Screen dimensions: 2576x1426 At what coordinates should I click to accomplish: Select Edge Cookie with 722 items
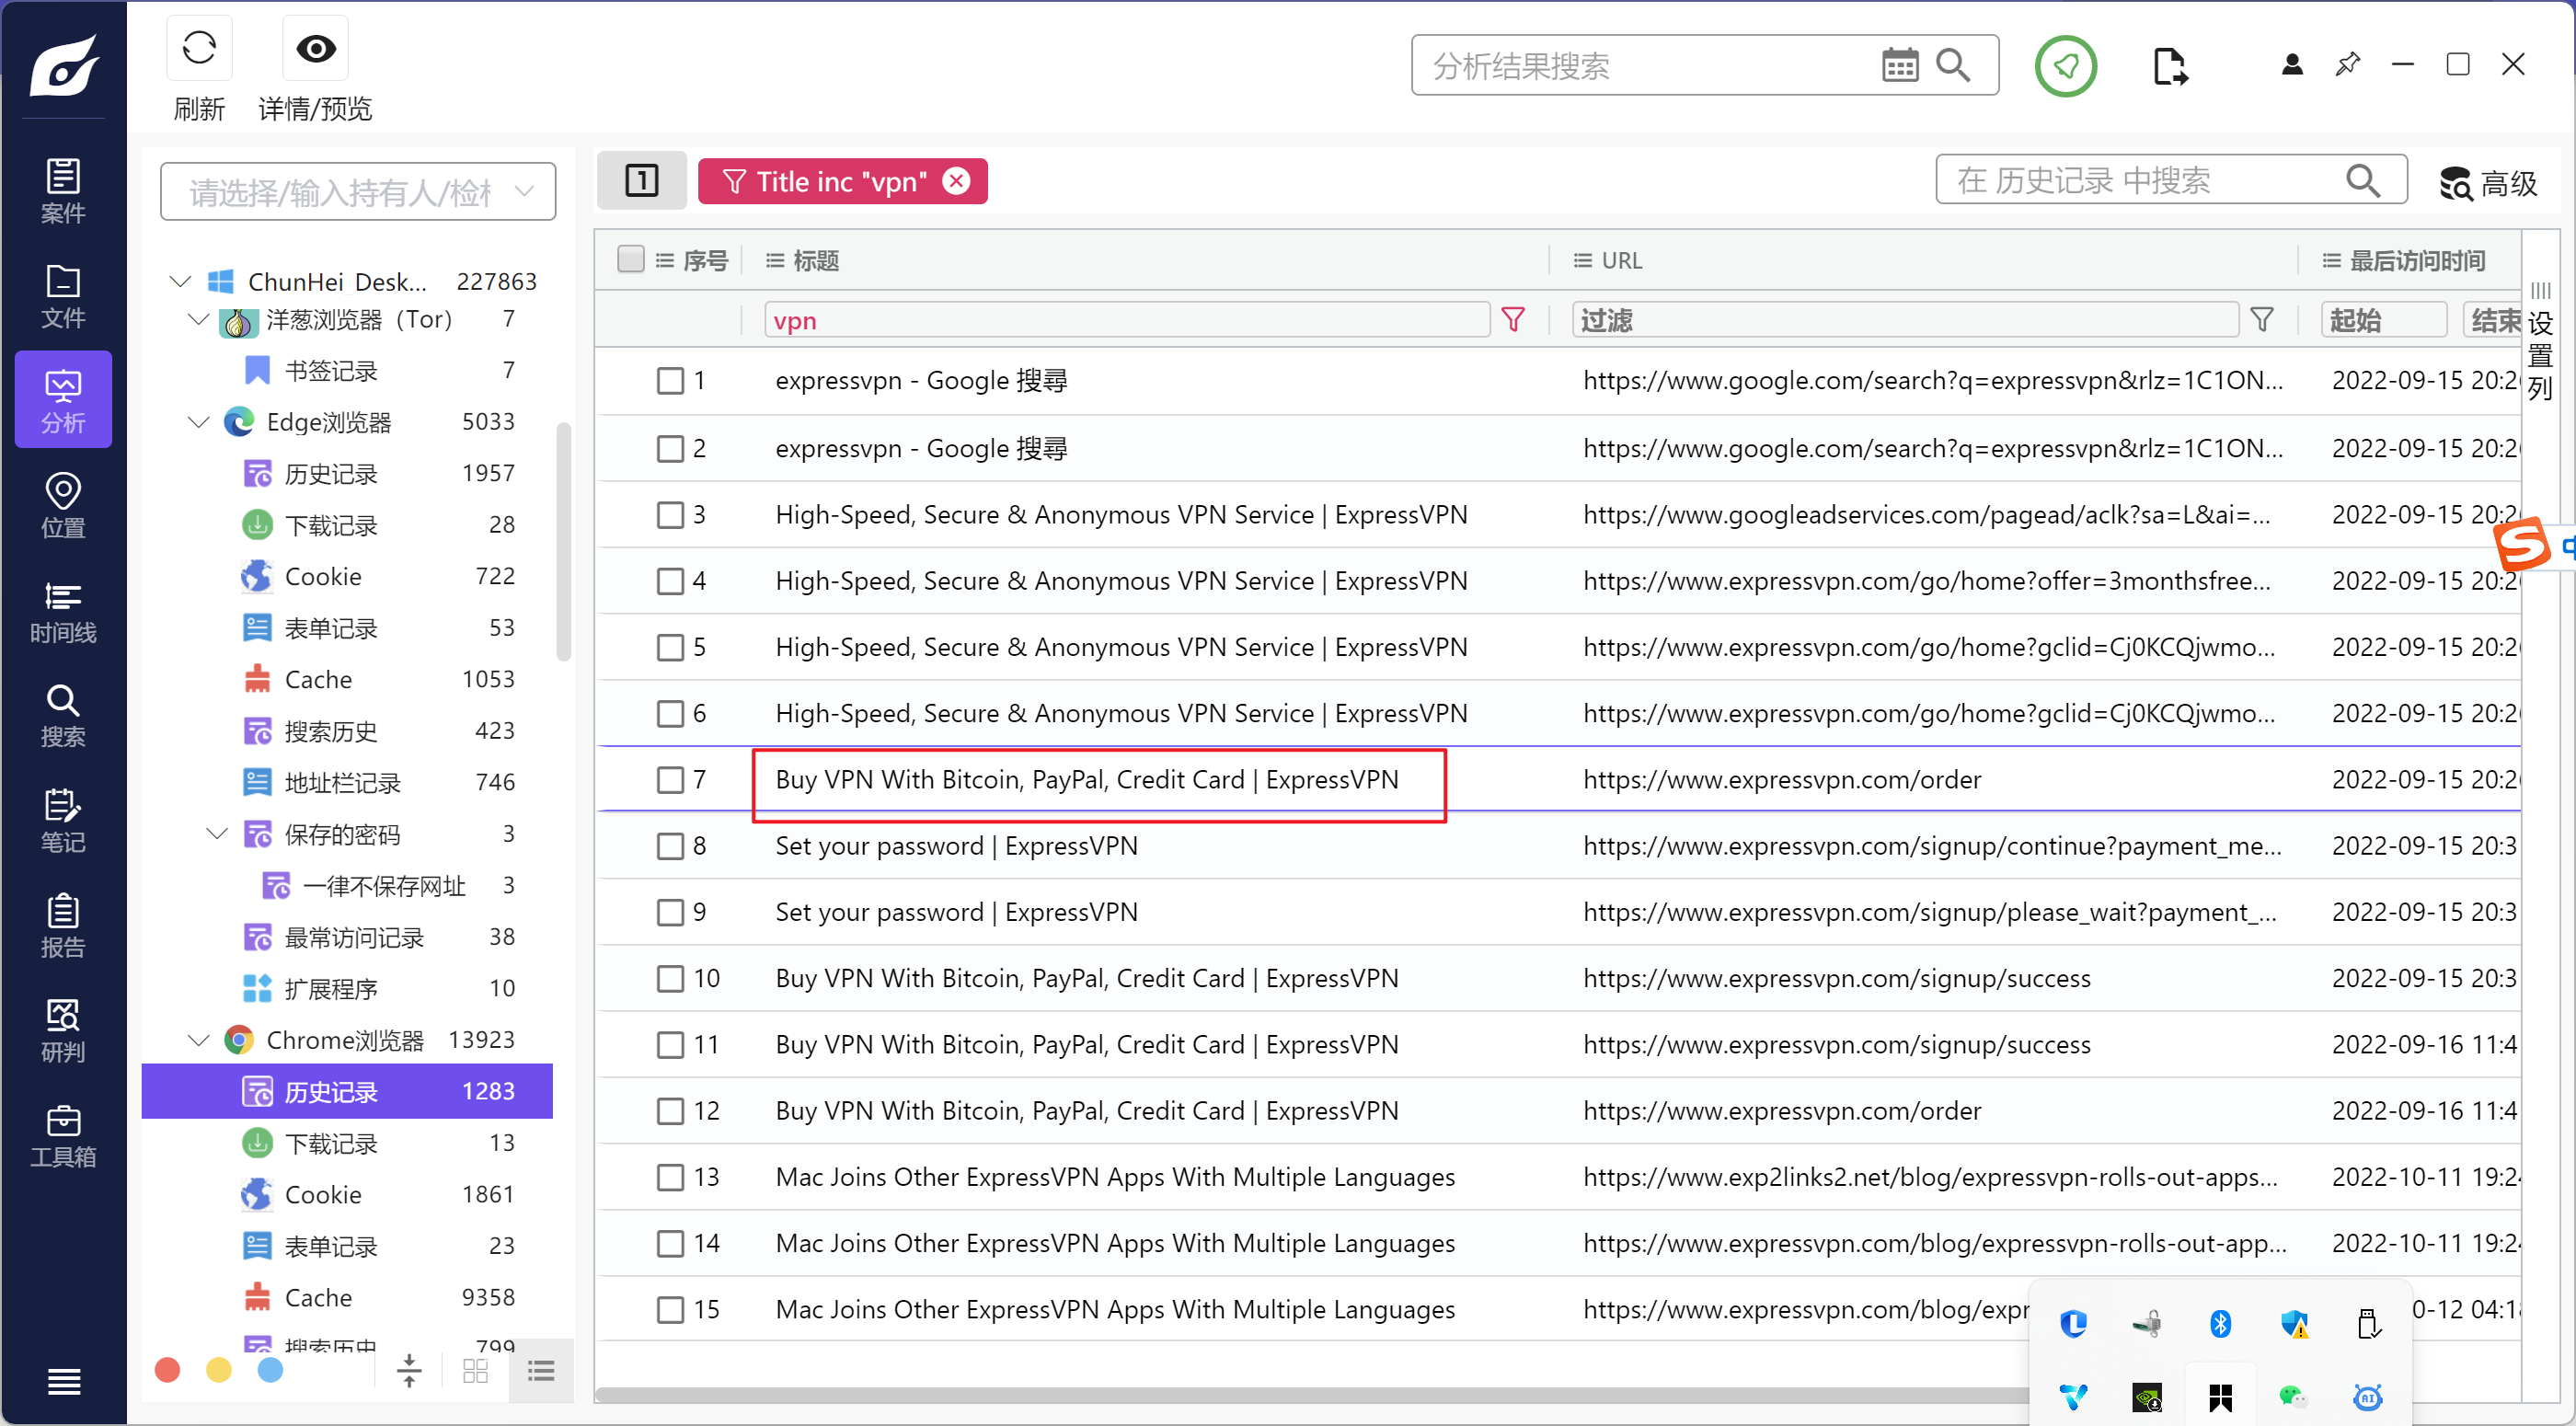347,577
